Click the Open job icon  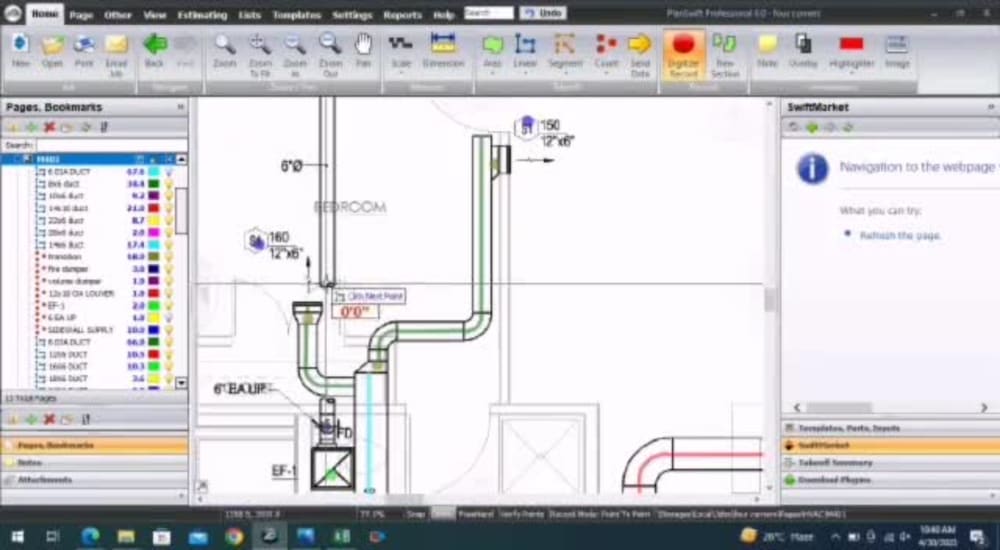52,45
